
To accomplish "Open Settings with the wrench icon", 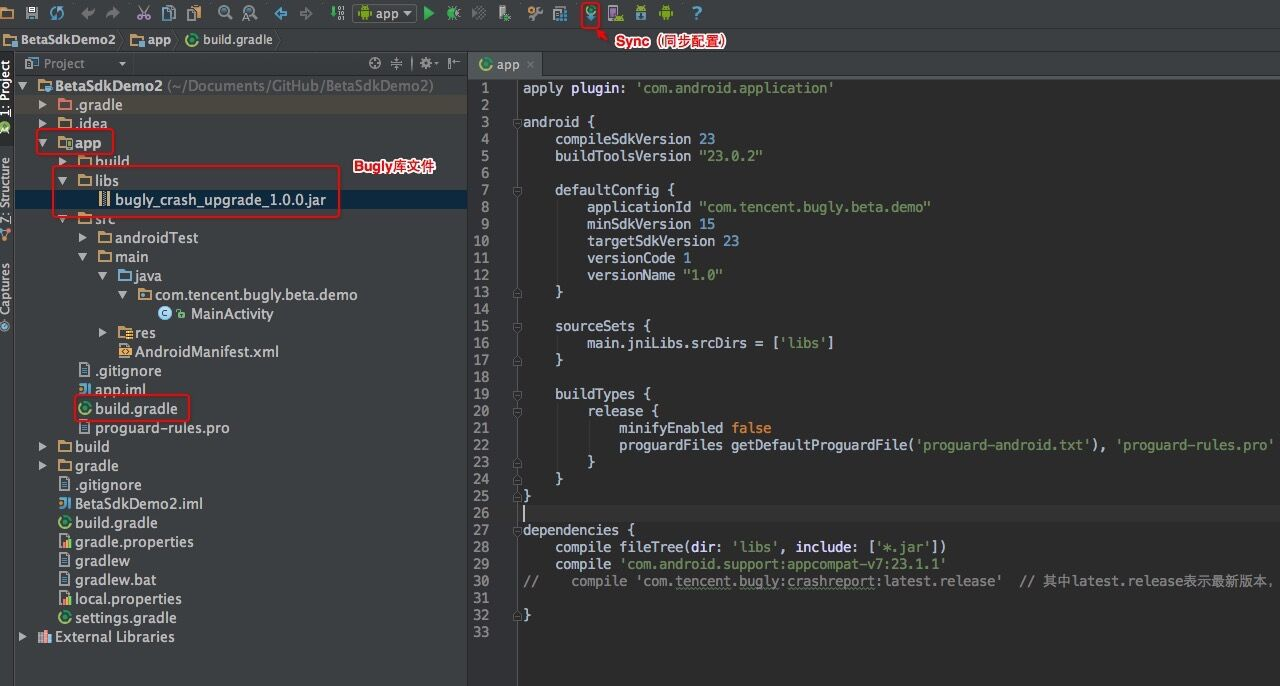I will click(x=535, y=13).
